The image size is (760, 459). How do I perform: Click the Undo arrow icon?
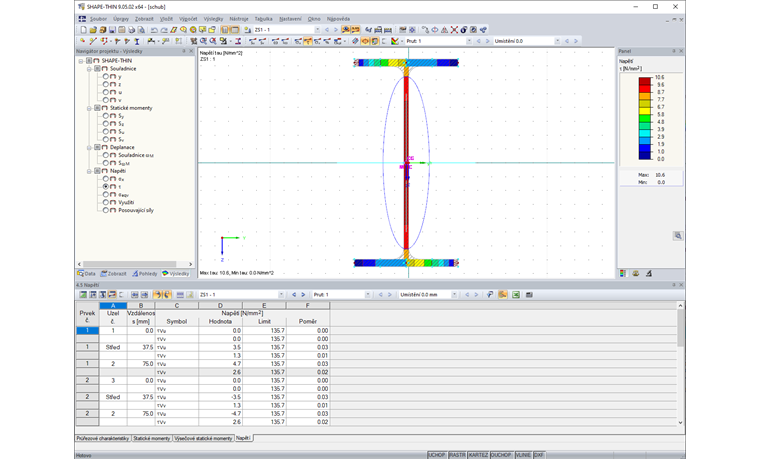pyautogui.click(x=154, y=30)
